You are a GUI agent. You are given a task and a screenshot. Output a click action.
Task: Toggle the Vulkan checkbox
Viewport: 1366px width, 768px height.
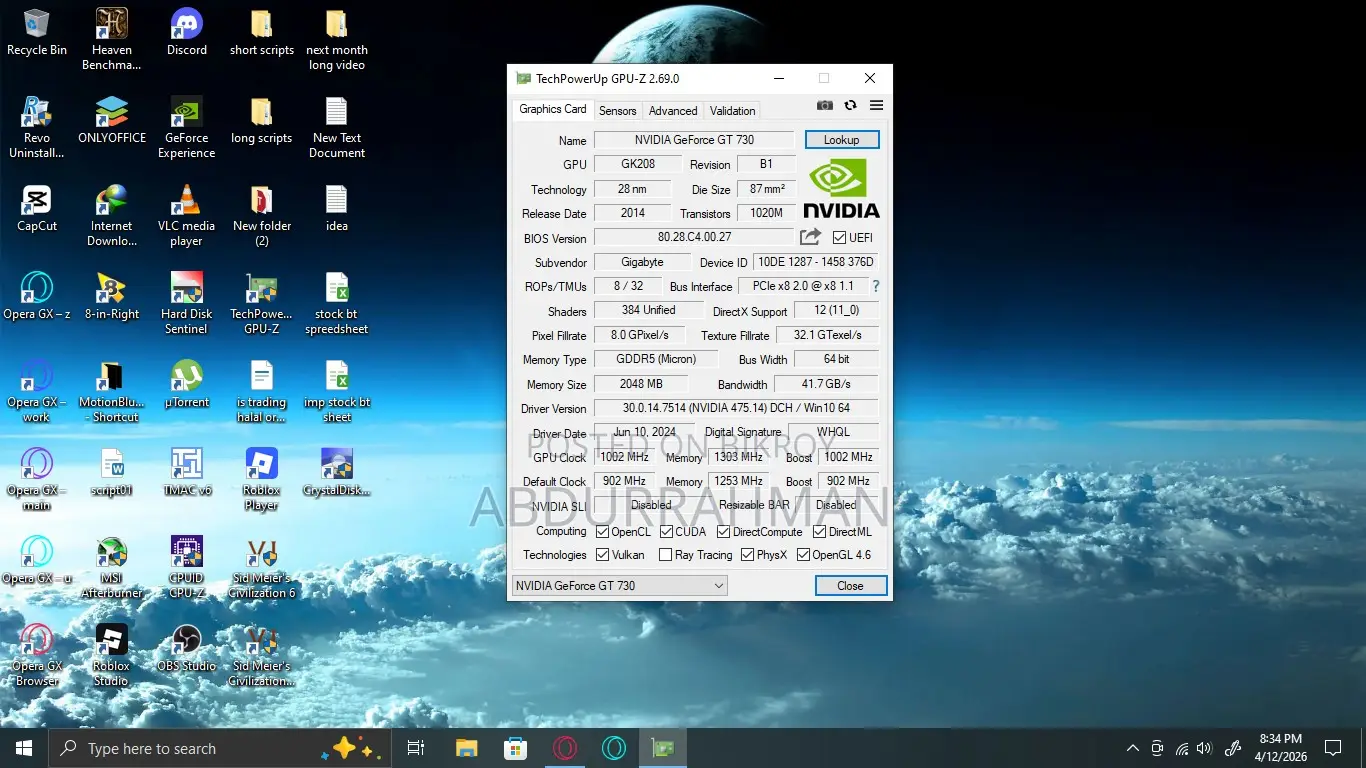pyautogui.click(x=603, y=555)
